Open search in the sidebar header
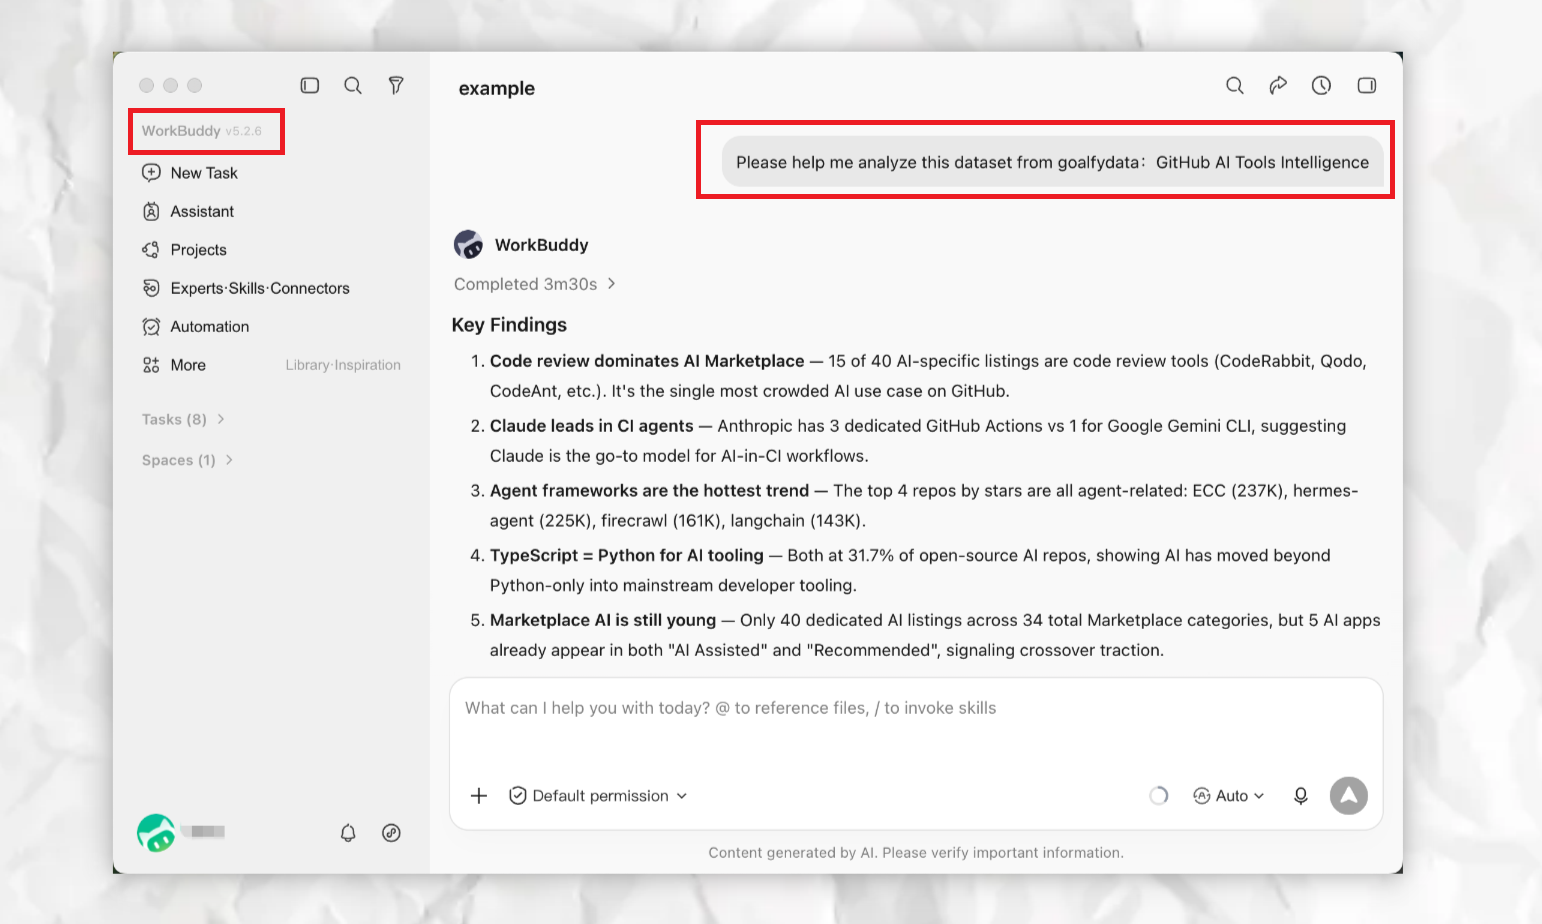 tap(353, 86)
